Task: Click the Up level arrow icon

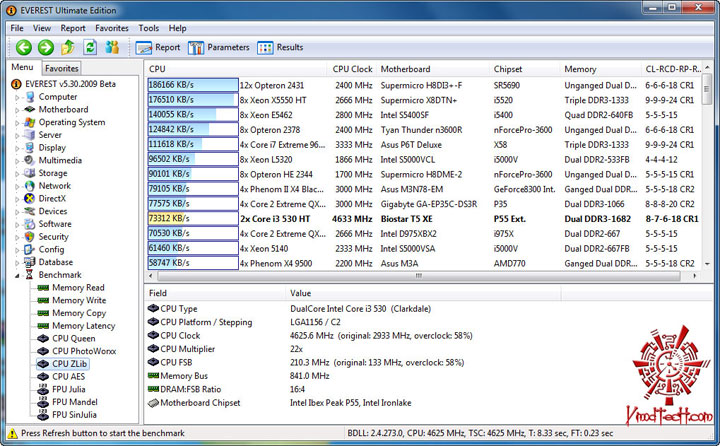Action: [68, 47]
